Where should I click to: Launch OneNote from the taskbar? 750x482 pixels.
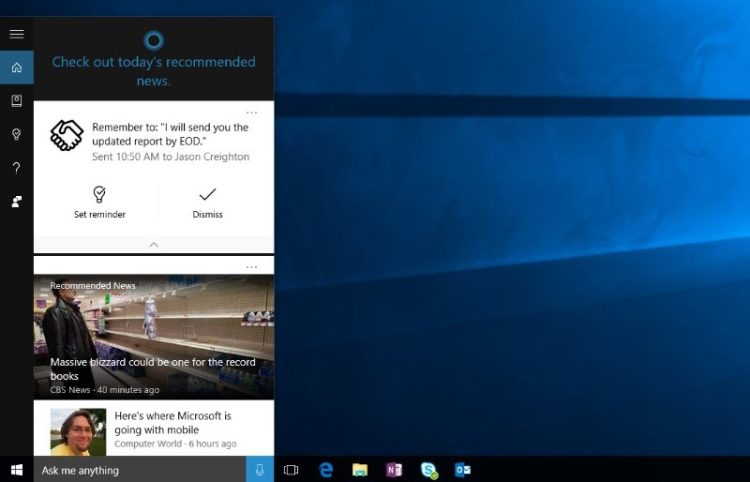click(394, 470)
